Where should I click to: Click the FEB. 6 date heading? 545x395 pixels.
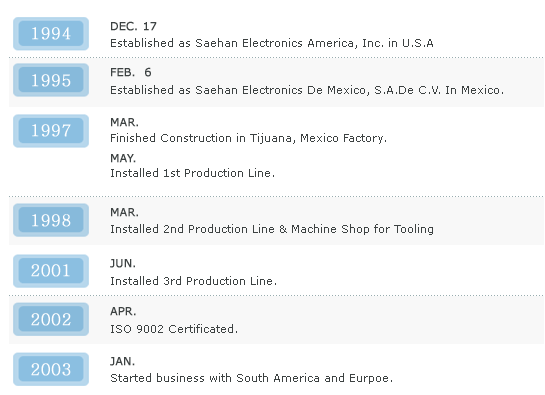(131, 72)
